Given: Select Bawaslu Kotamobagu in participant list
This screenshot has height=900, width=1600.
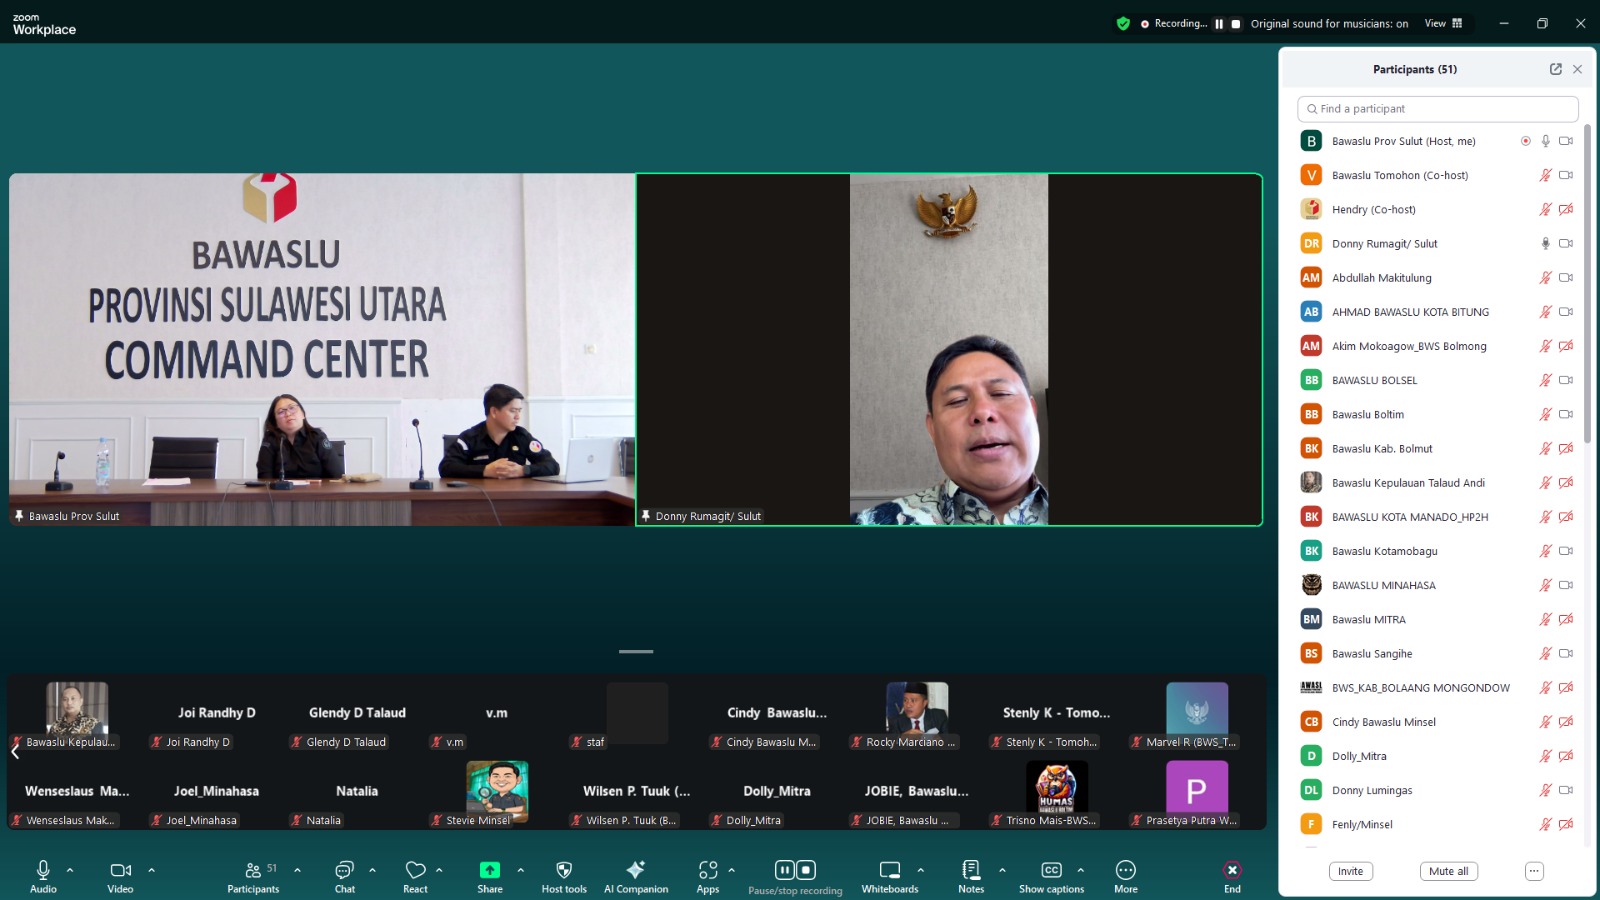Looking at the screenshot, I should click(x=1437, y=551).
